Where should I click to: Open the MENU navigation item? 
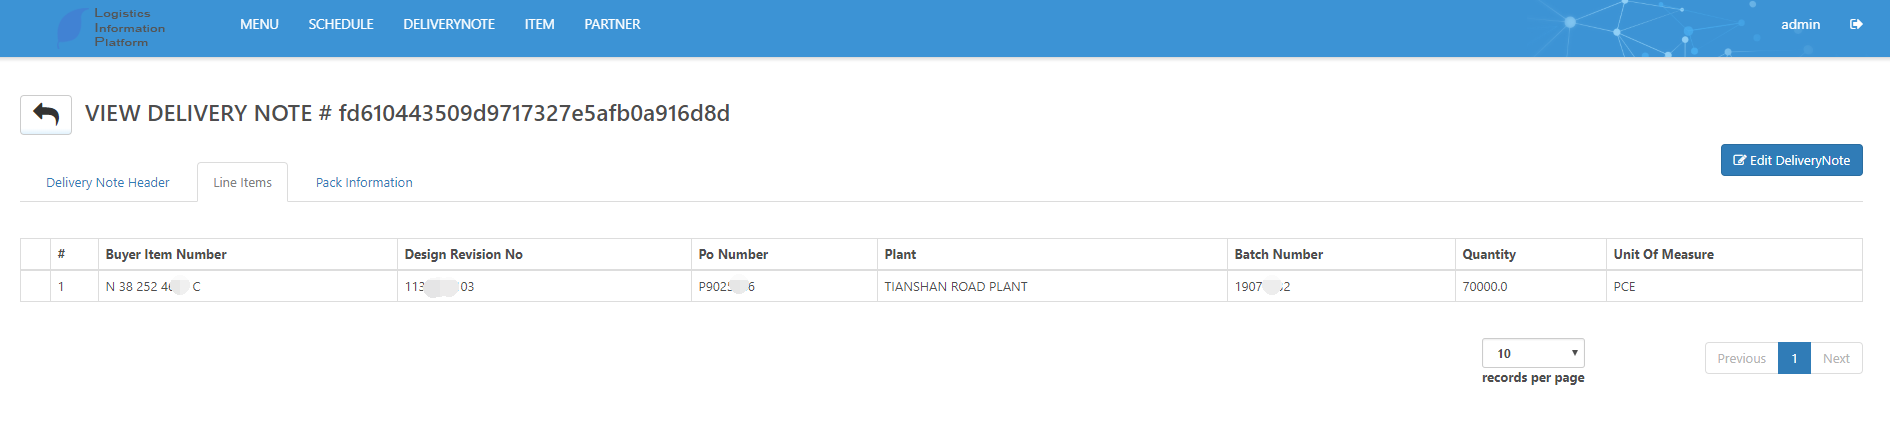[x=259, y=24]
